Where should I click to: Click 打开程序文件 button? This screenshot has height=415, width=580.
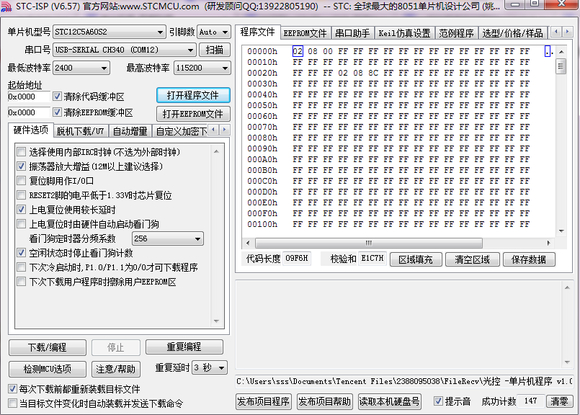point(193,95)
